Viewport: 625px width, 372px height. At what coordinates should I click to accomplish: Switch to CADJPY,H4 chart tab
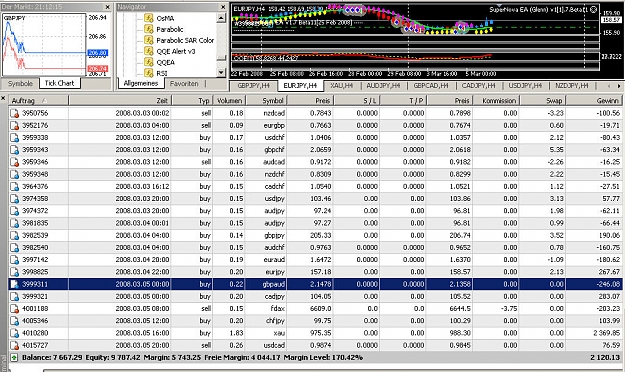point(478,86)
